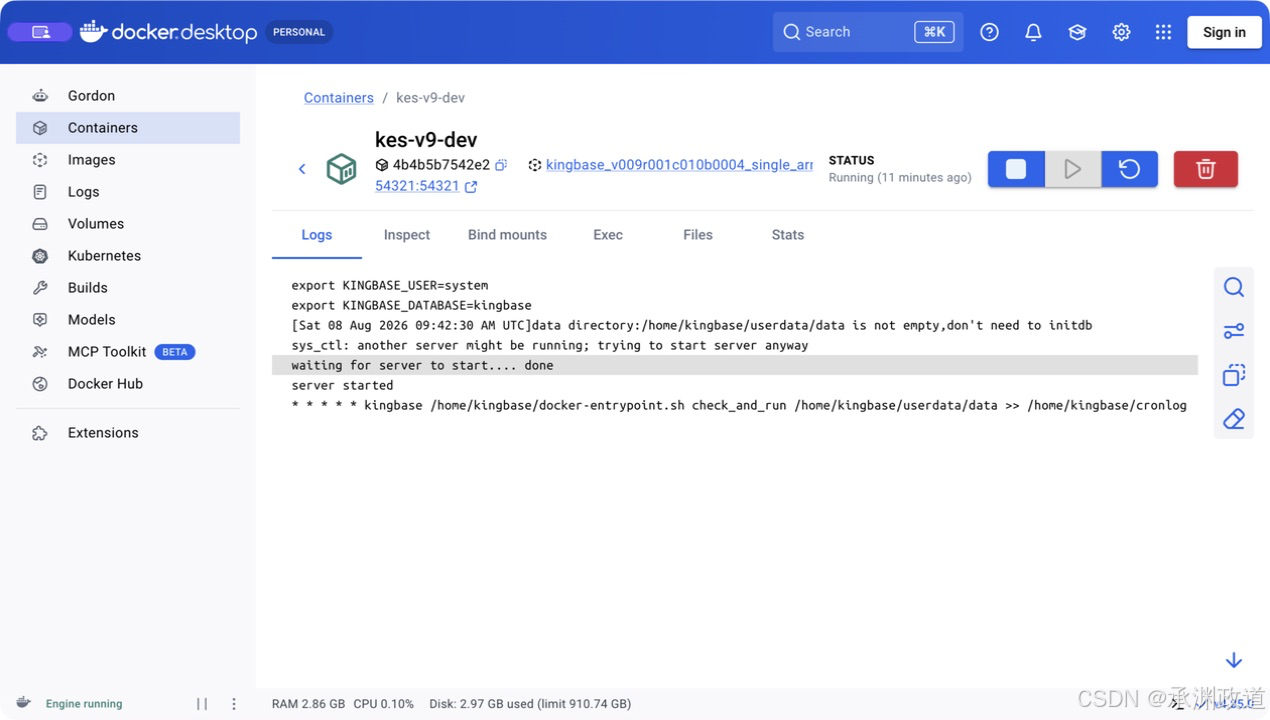Select Images in the sidebar
1270x720 pixels.
coord(128,160)
